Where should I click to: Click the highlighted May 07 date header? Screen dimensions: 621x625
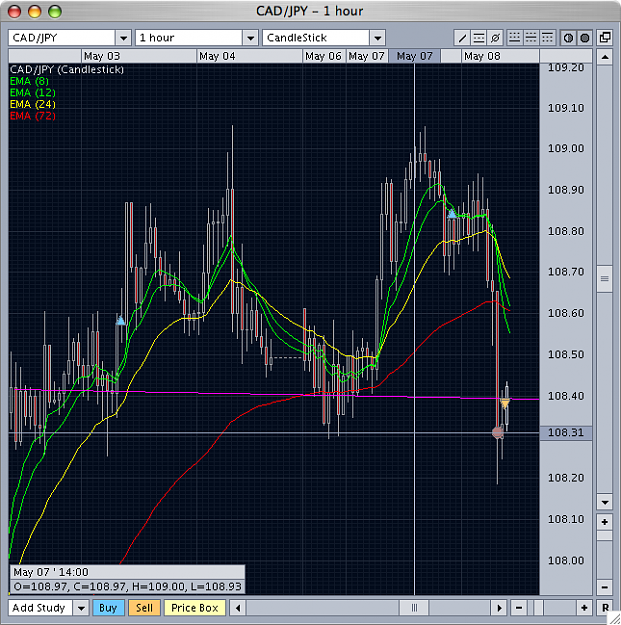click(x=415, y=56)
